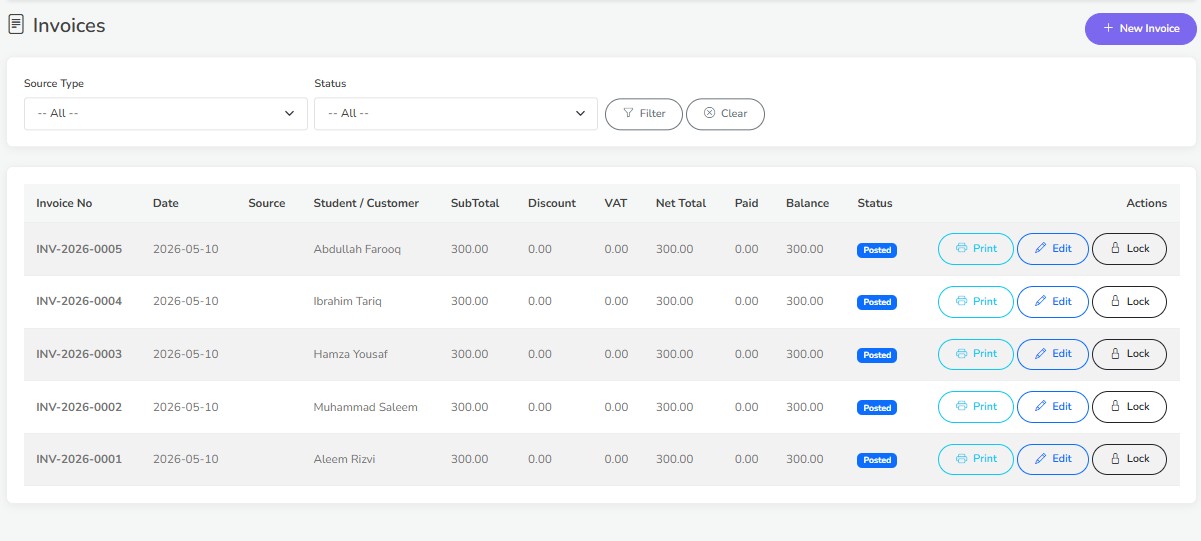Click customer name Hamza Yousaf
Image resolution: width=1201 pixels, height=541 pixels.
pos(350,354)
